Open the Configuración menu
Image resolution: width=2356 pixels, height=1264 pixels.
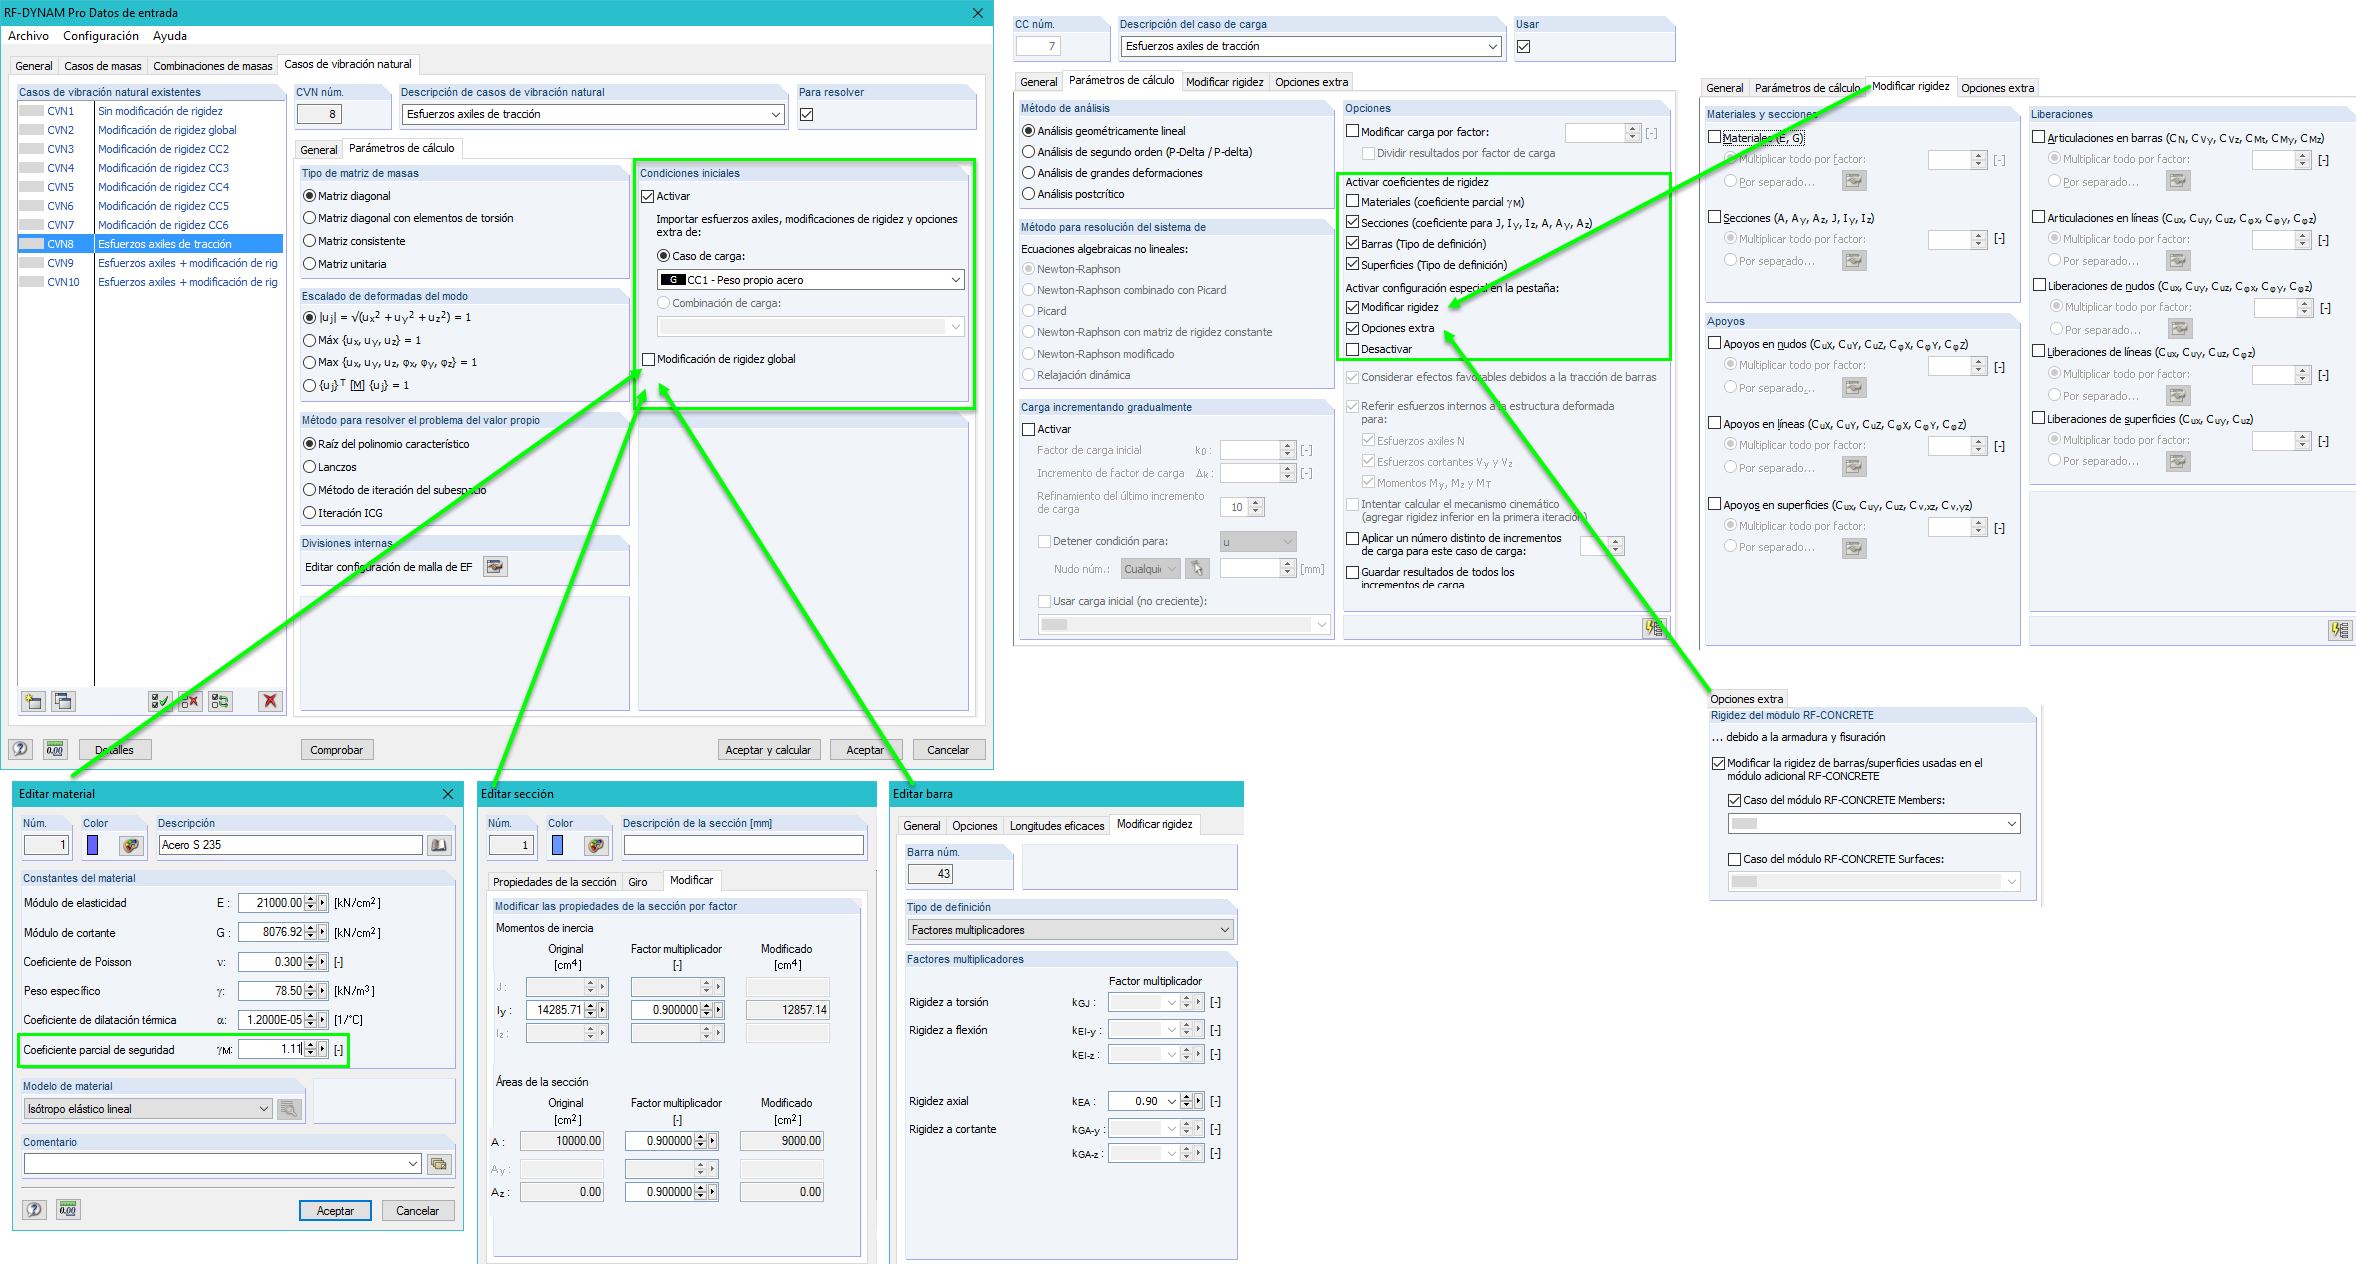point(100,36)
